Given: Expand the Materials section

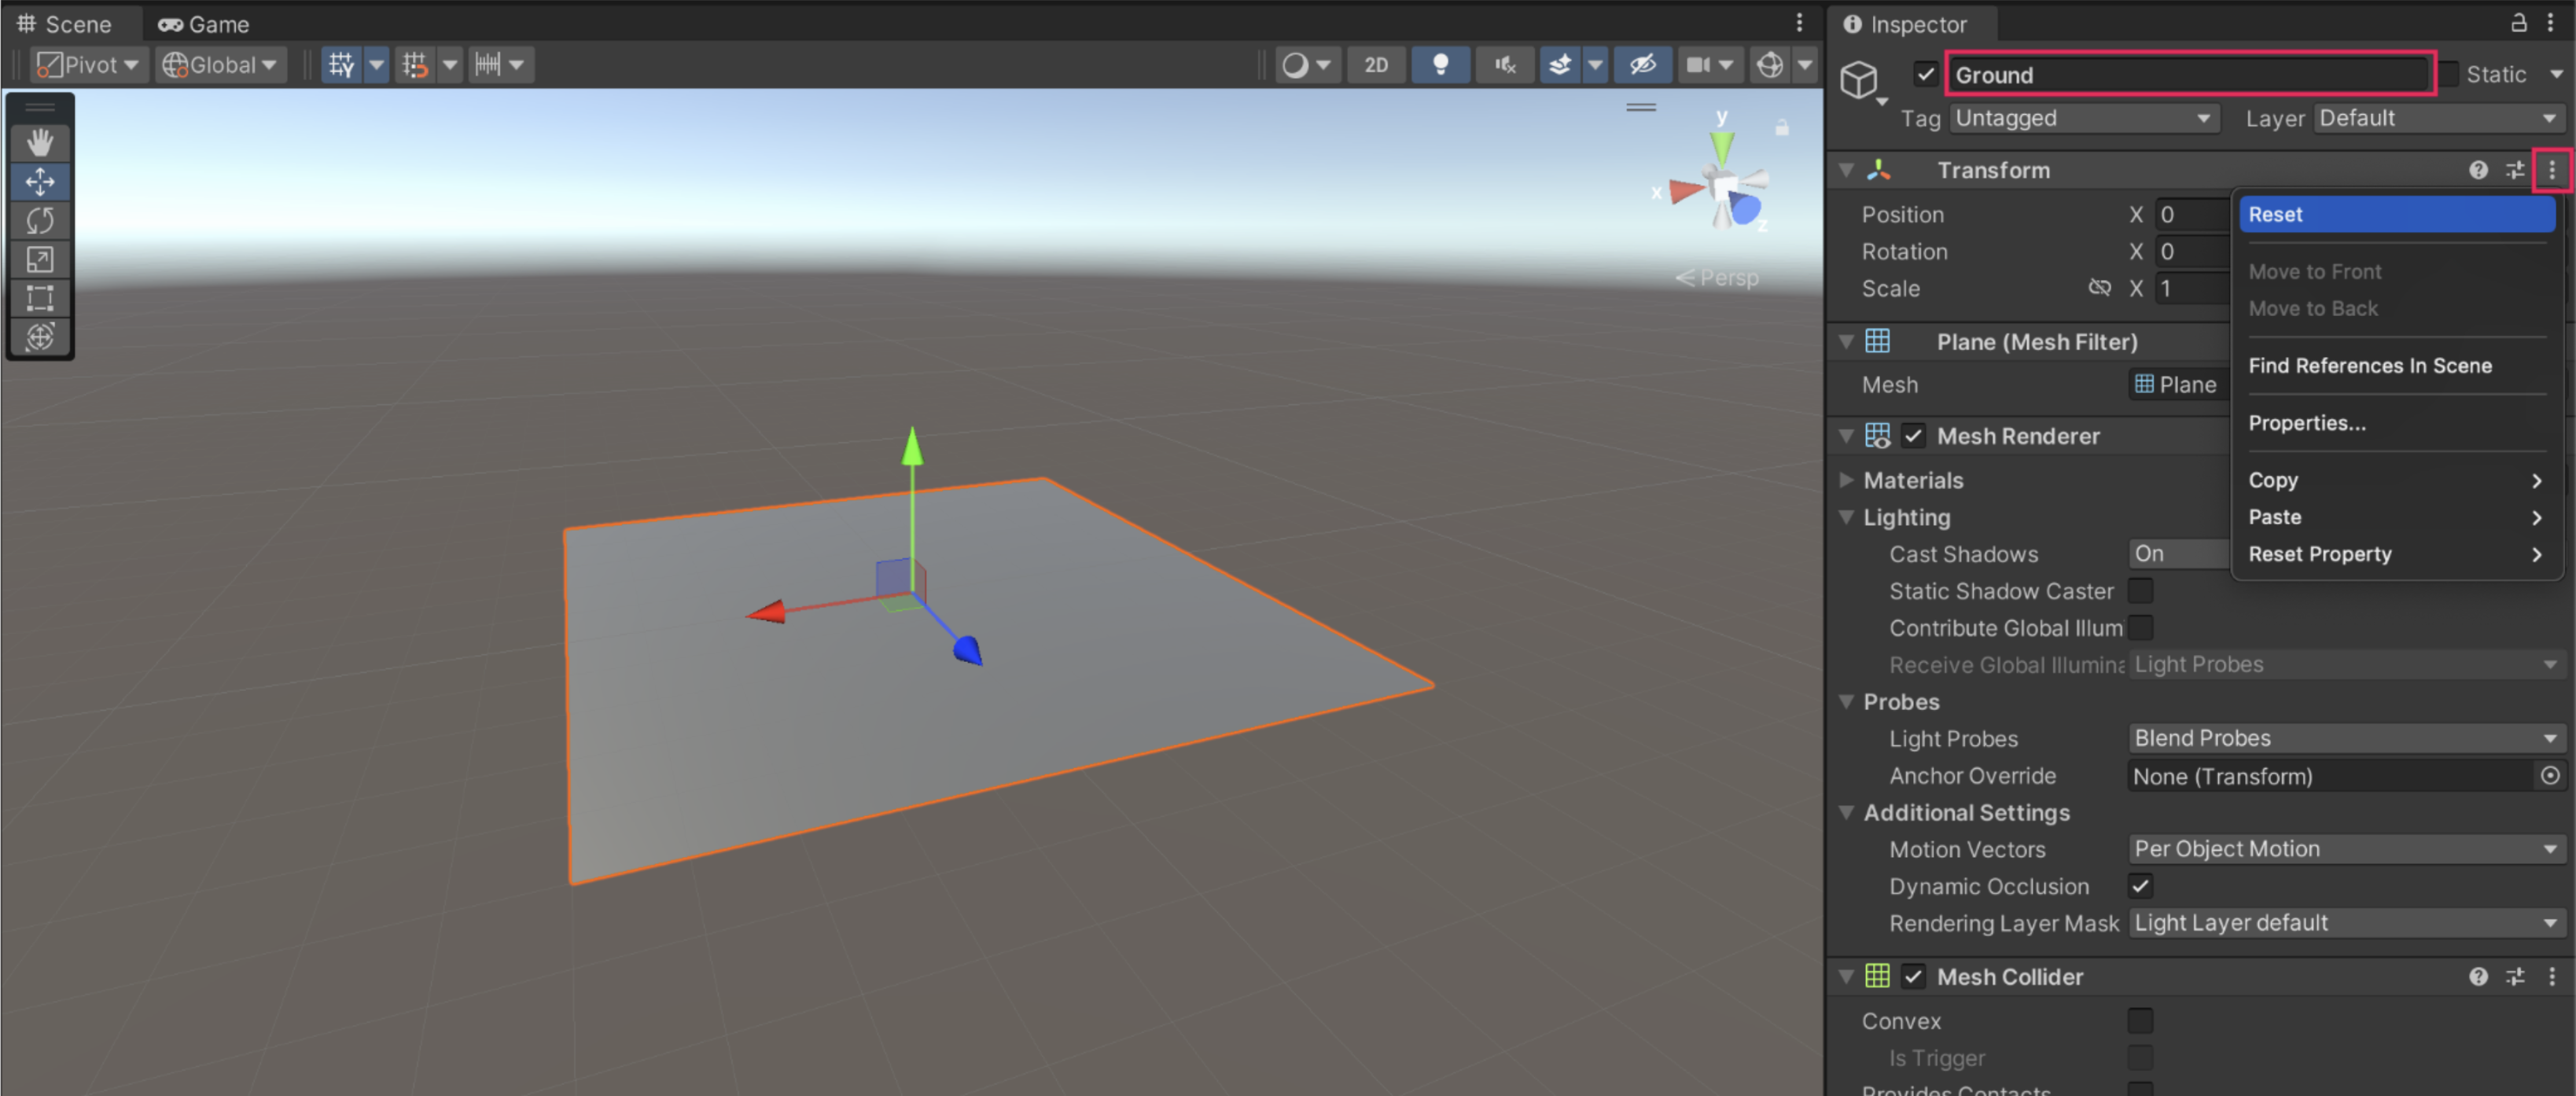Looking at the screenshot, I should pyautogui.click(x=1846, y=481).
